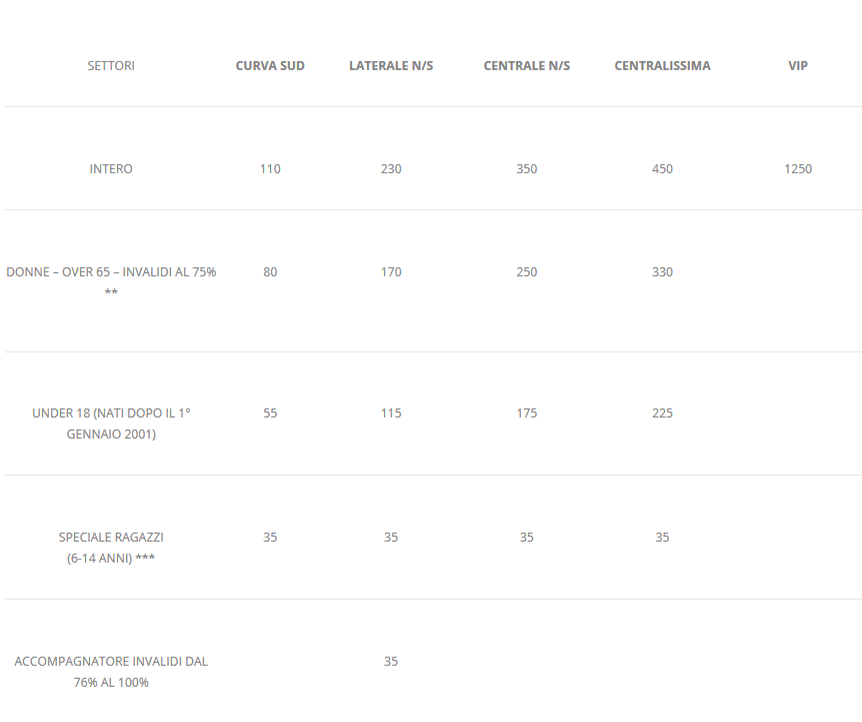The height and width of the screenshot is (722, 862).
Task: Click ACCOMPAGNATORE INVALIDI row label
Action: pyautogui.click(x=111, y=672)
